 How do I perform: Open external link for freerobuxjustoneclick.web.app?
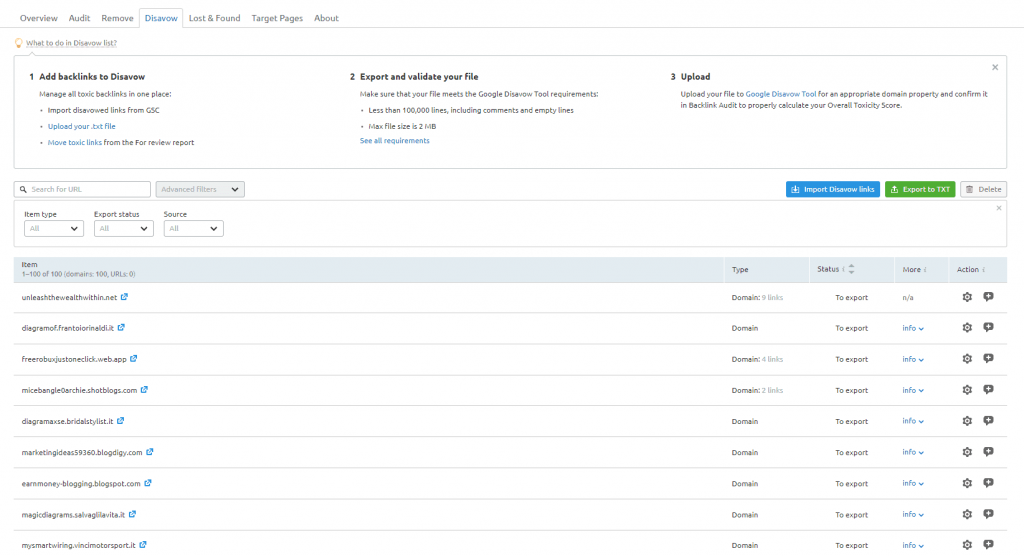tap(133, 359)
